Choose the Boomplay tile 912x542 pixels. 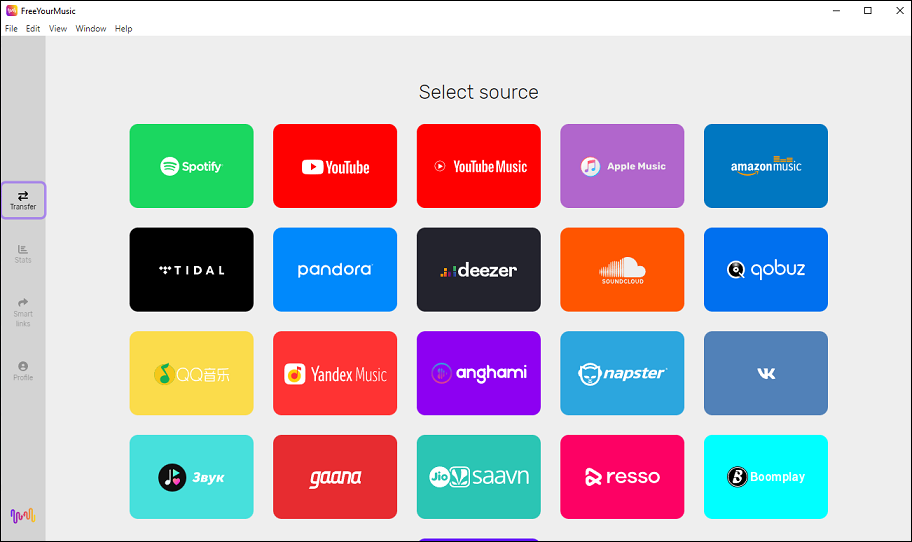[766, 477]
